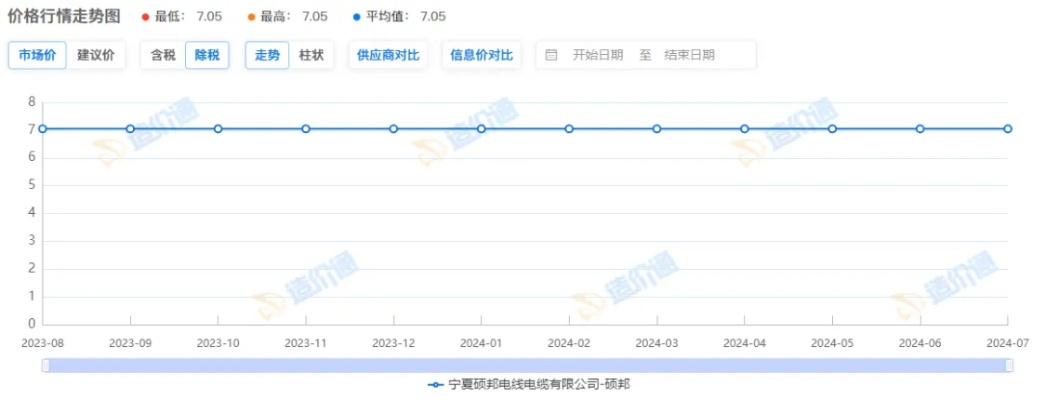This screenshot has width=1046, height=400.
Task: Toggle the 宁夏硕邦电线电缆有限公司 legend series
Action: click(529, 385)
